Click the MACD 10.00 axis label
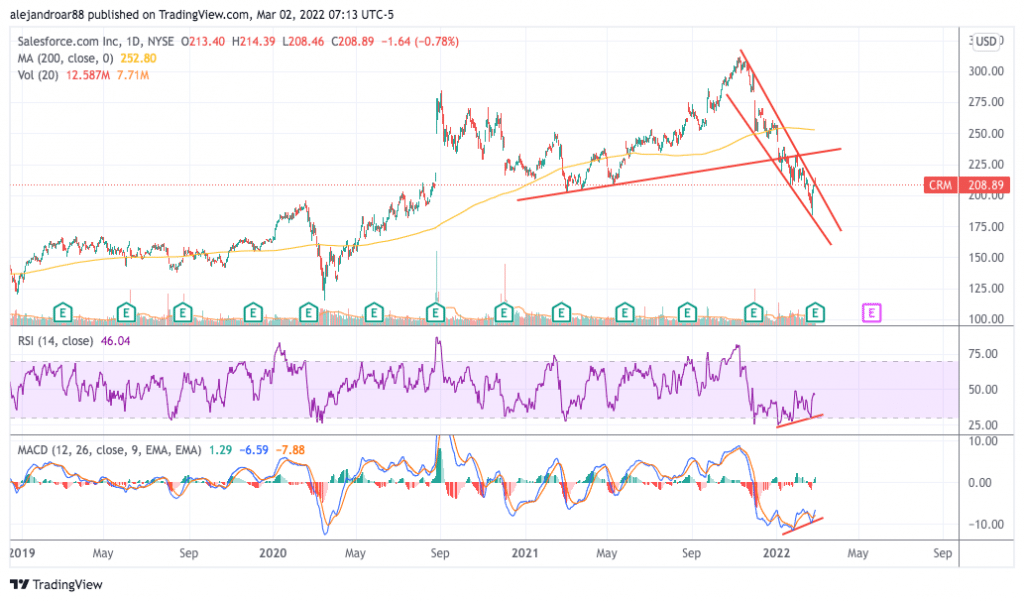 tap(983, 441)
